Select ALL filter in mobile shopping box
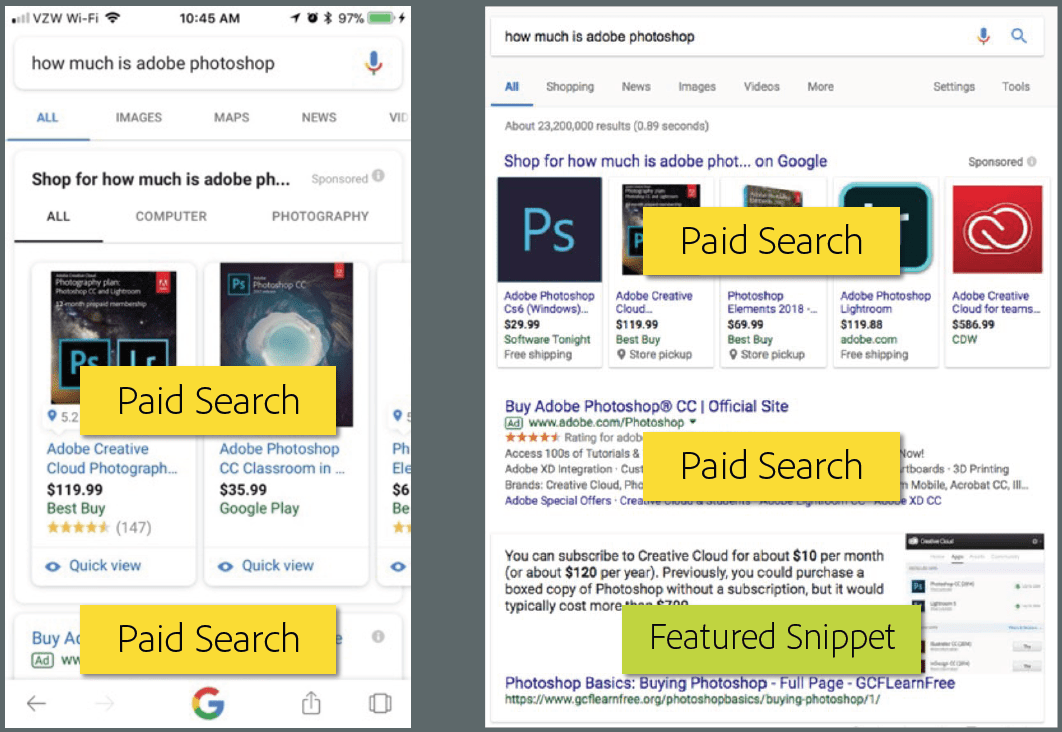Screen dimensions: 1062x732 (58, 217)
